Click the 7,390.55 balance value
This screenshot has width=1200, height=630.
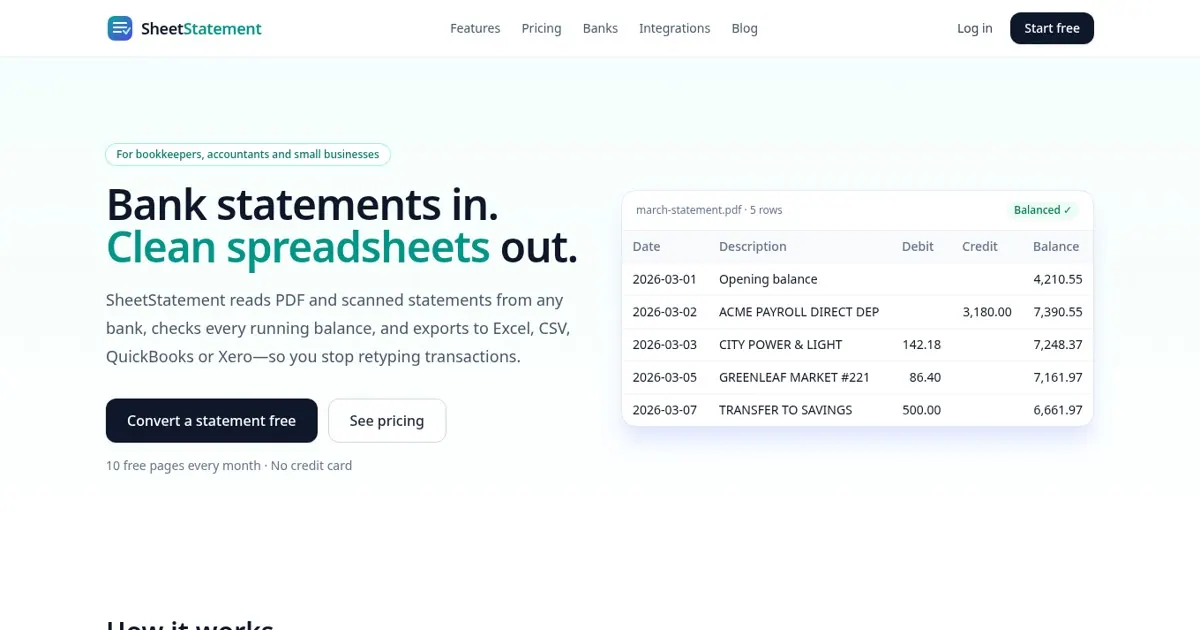click(x=1058, y=312)
